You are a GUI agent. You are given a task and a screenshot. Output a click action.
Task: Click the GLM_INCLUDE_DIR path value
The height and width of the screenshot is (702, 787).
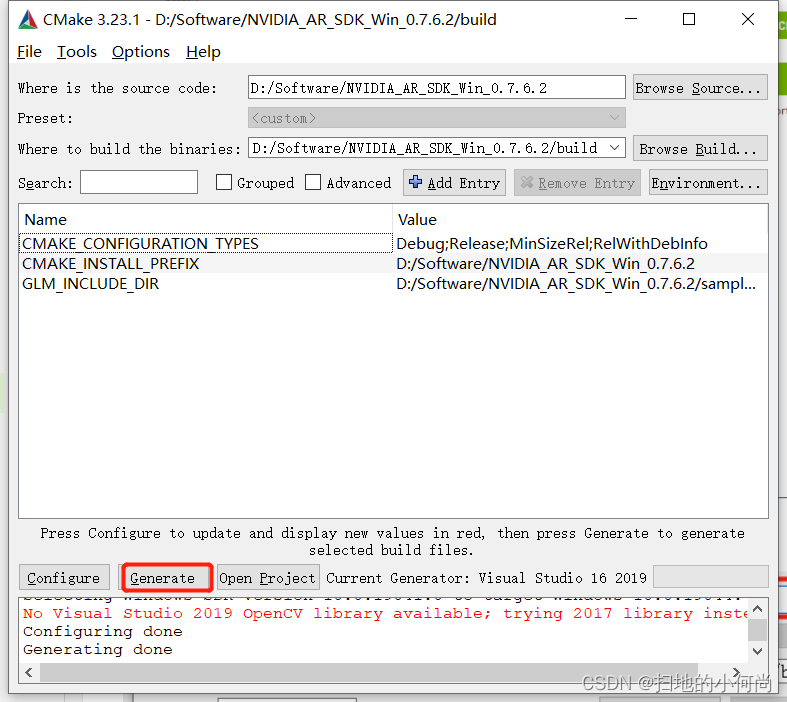coord(576,284)
